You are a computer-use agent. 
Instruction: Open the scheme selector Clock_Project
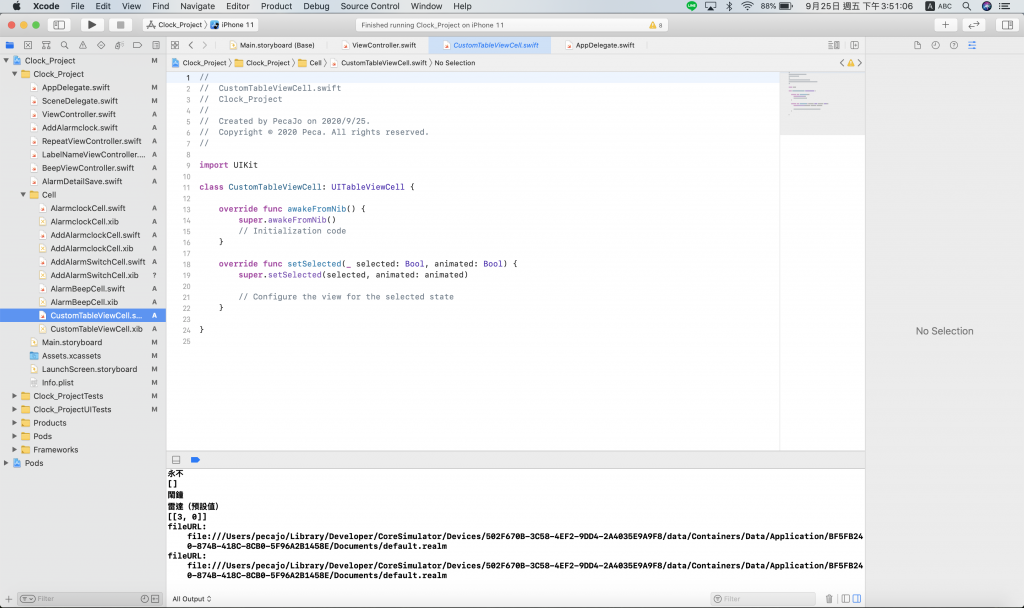(174, 25)
